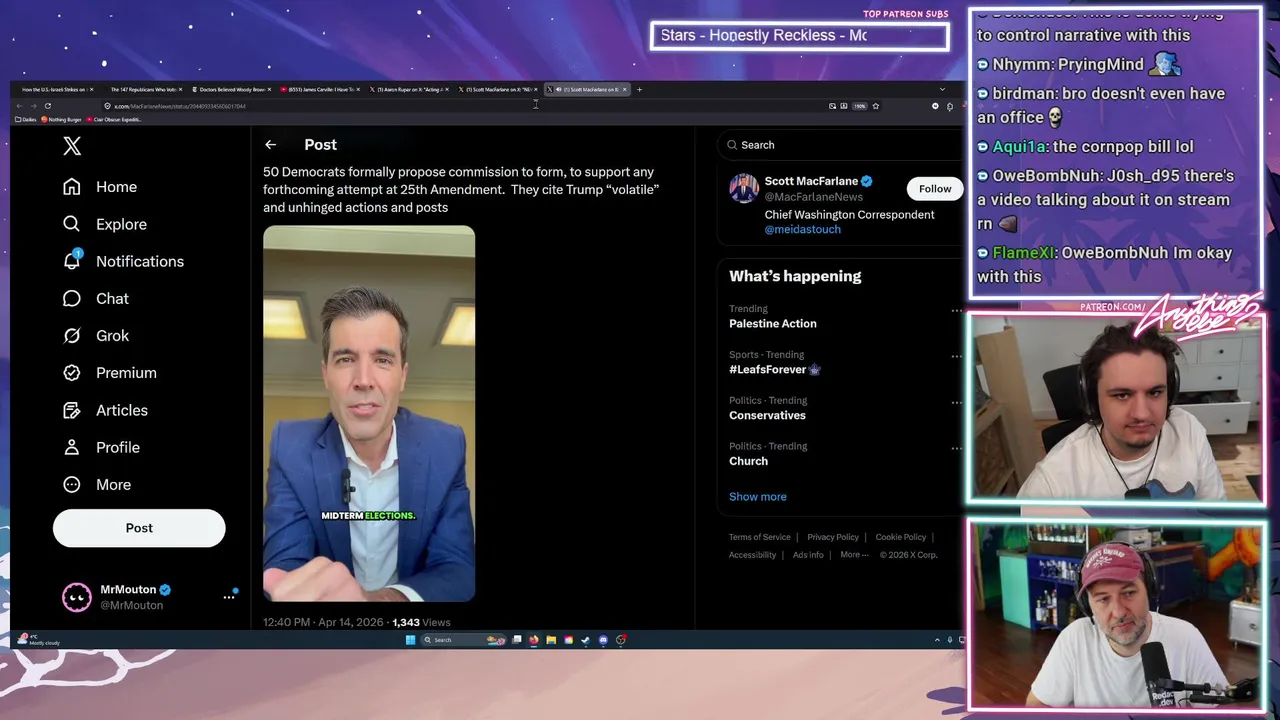The height and width of the screenshot is (720, 1280).
Task: Open Grok via its sidebar icon
Action: pyautogui.click(x=72, y=336)
